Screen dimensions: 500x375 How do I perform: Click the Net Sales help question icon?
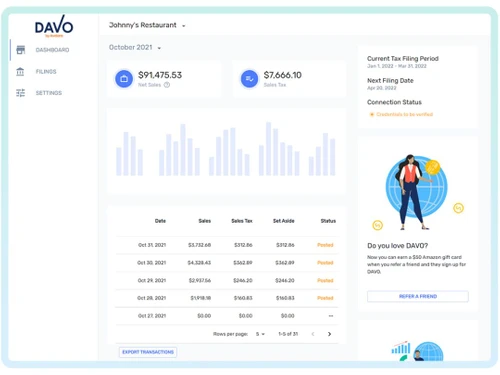[x=167, y=85]
